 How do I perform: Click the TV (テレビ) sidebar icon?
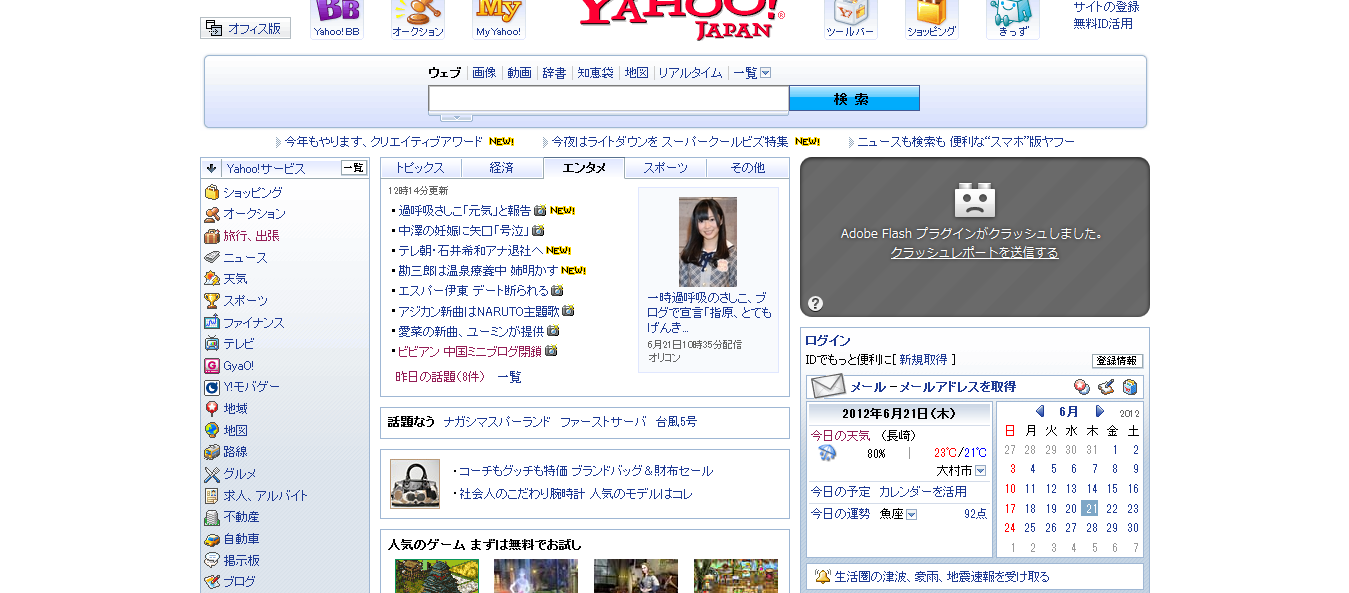(212, 344)
